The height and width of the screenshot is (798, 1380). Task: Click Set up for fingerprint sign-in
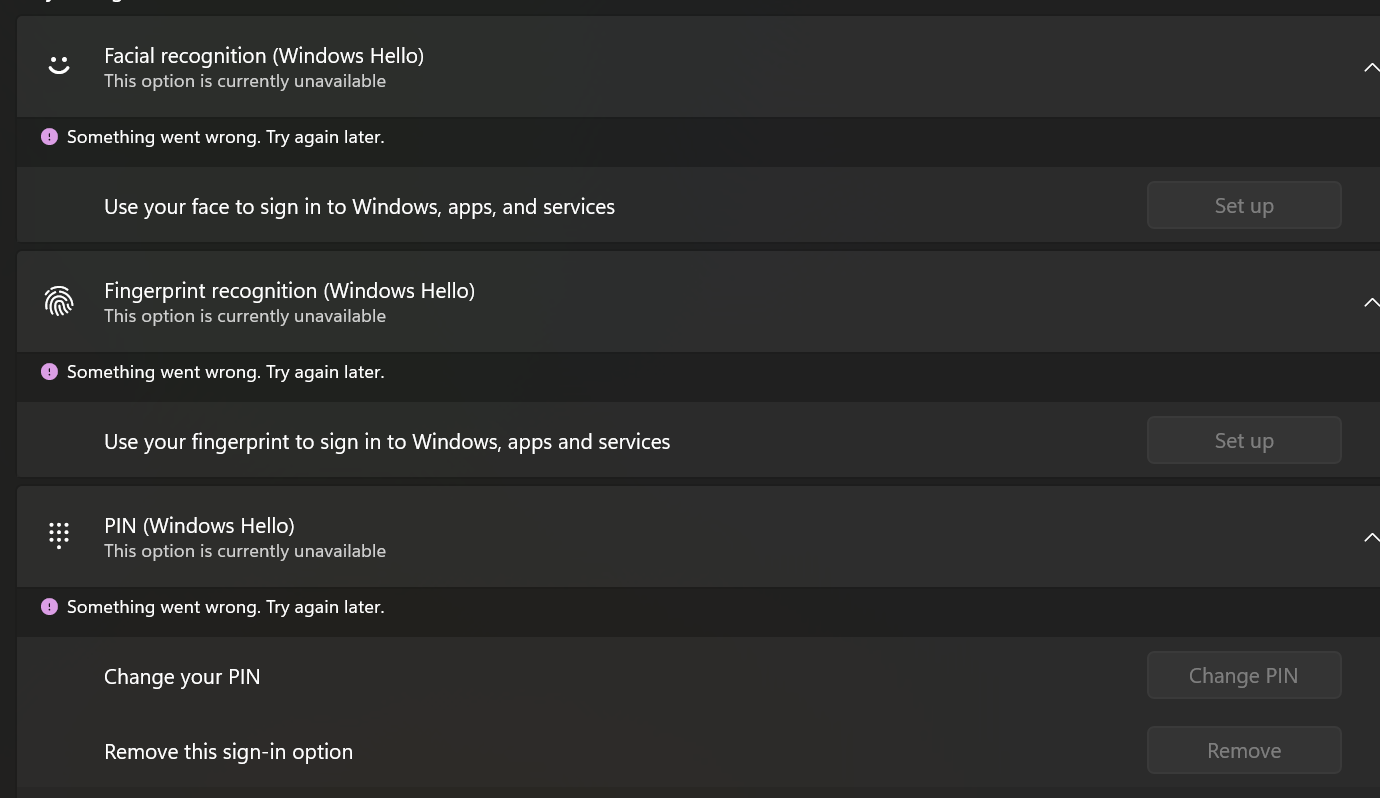[1244, 440]
